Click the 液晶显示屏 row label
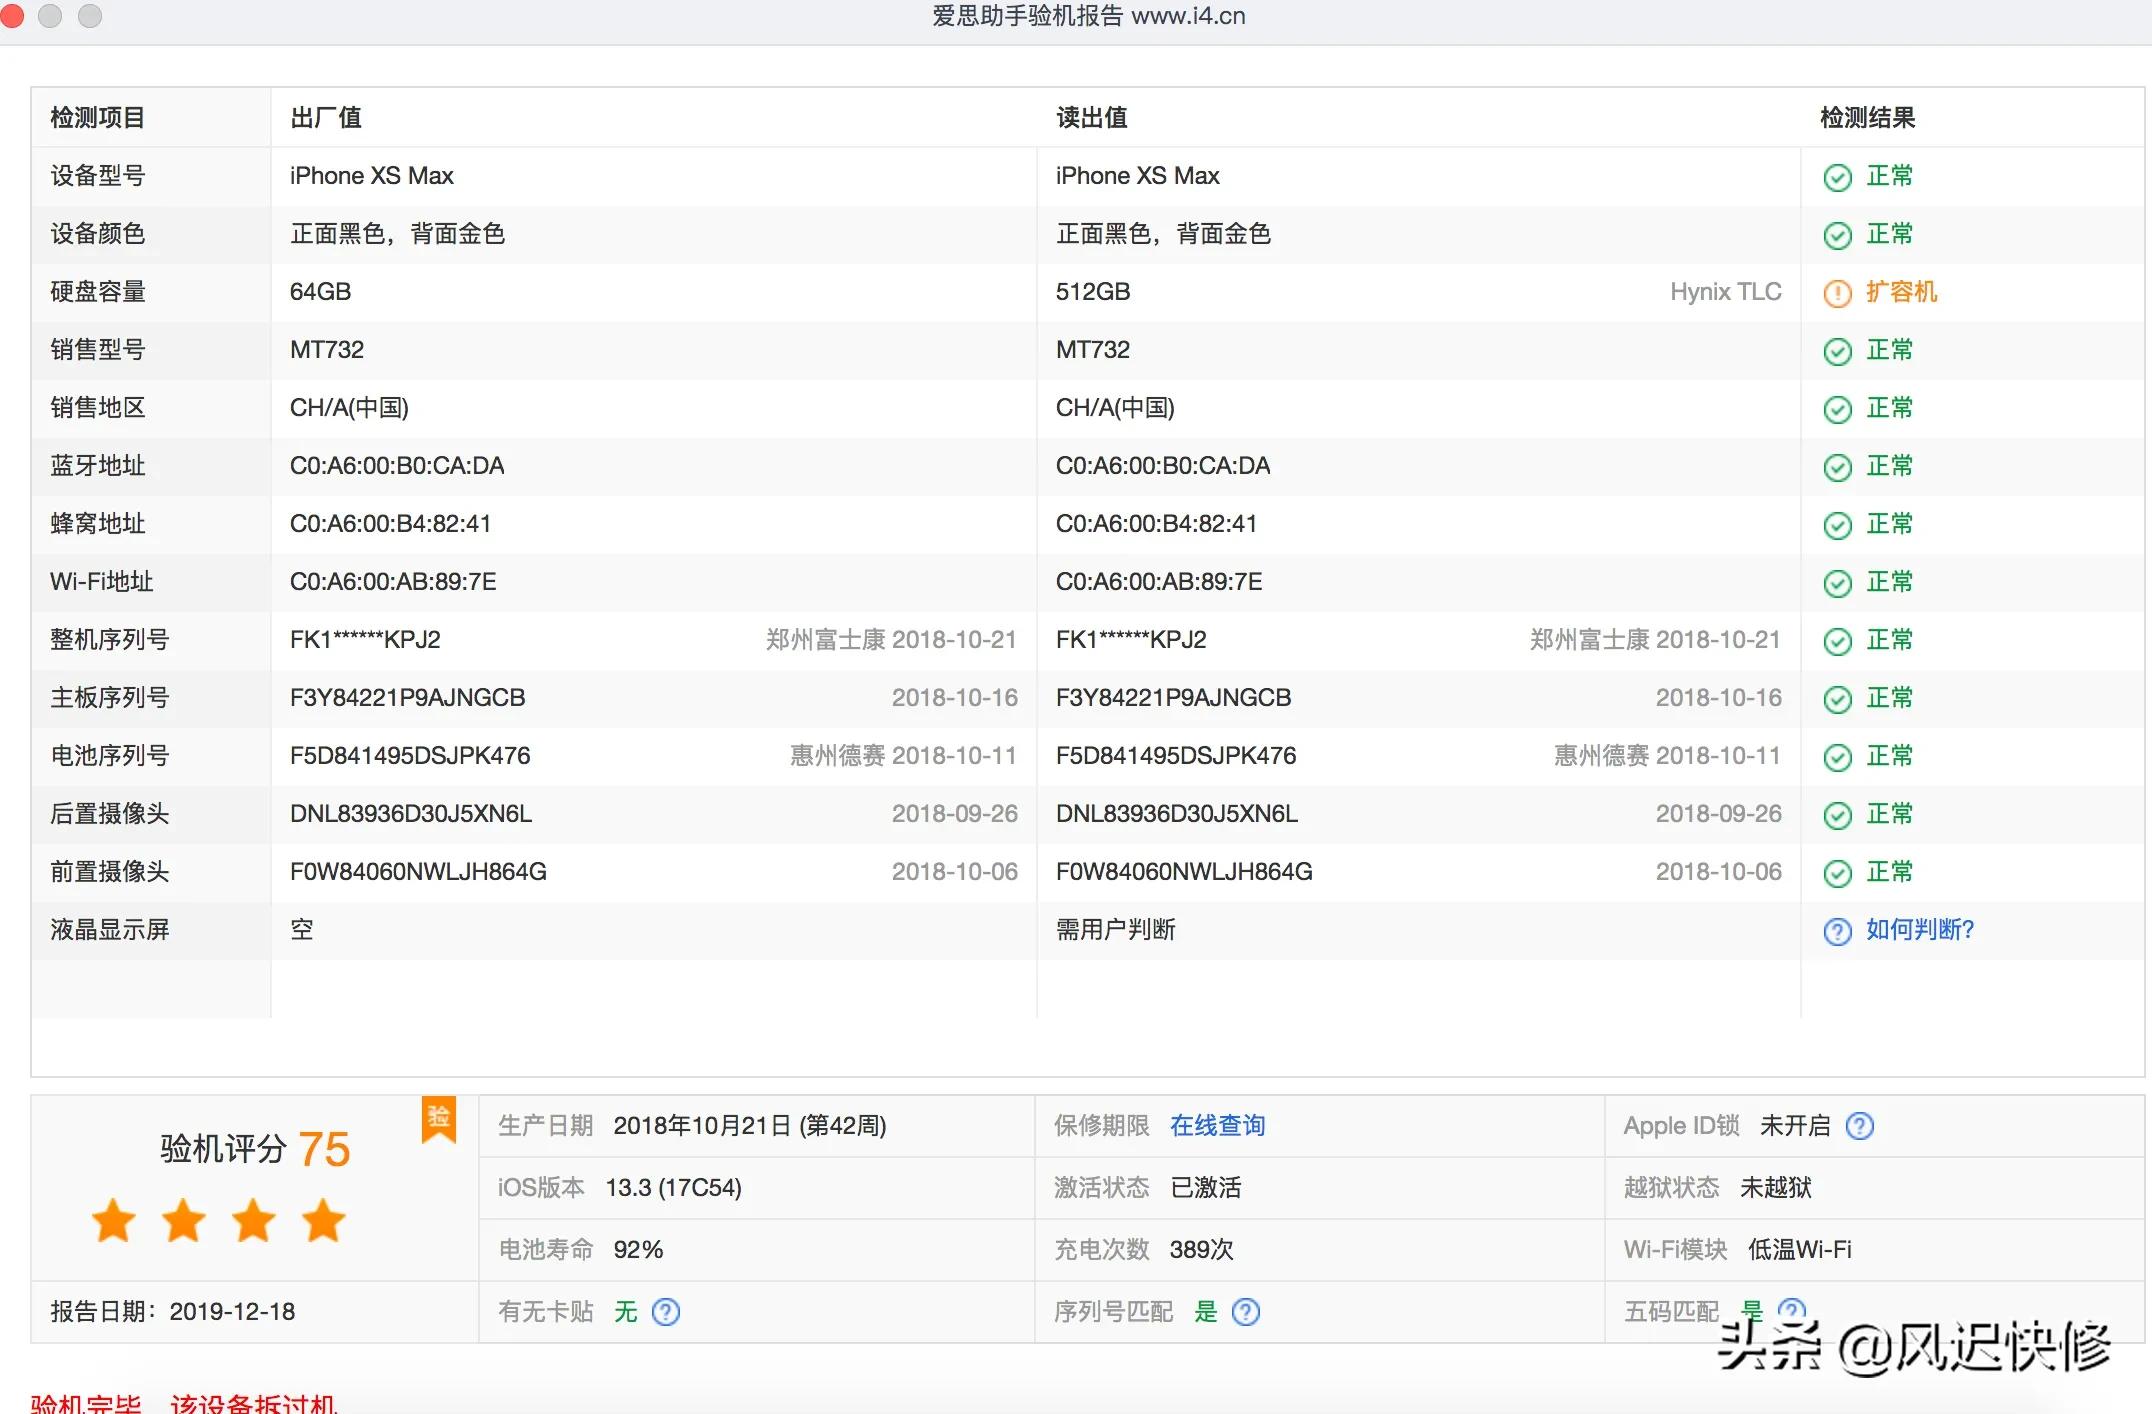 coord(109,930)
